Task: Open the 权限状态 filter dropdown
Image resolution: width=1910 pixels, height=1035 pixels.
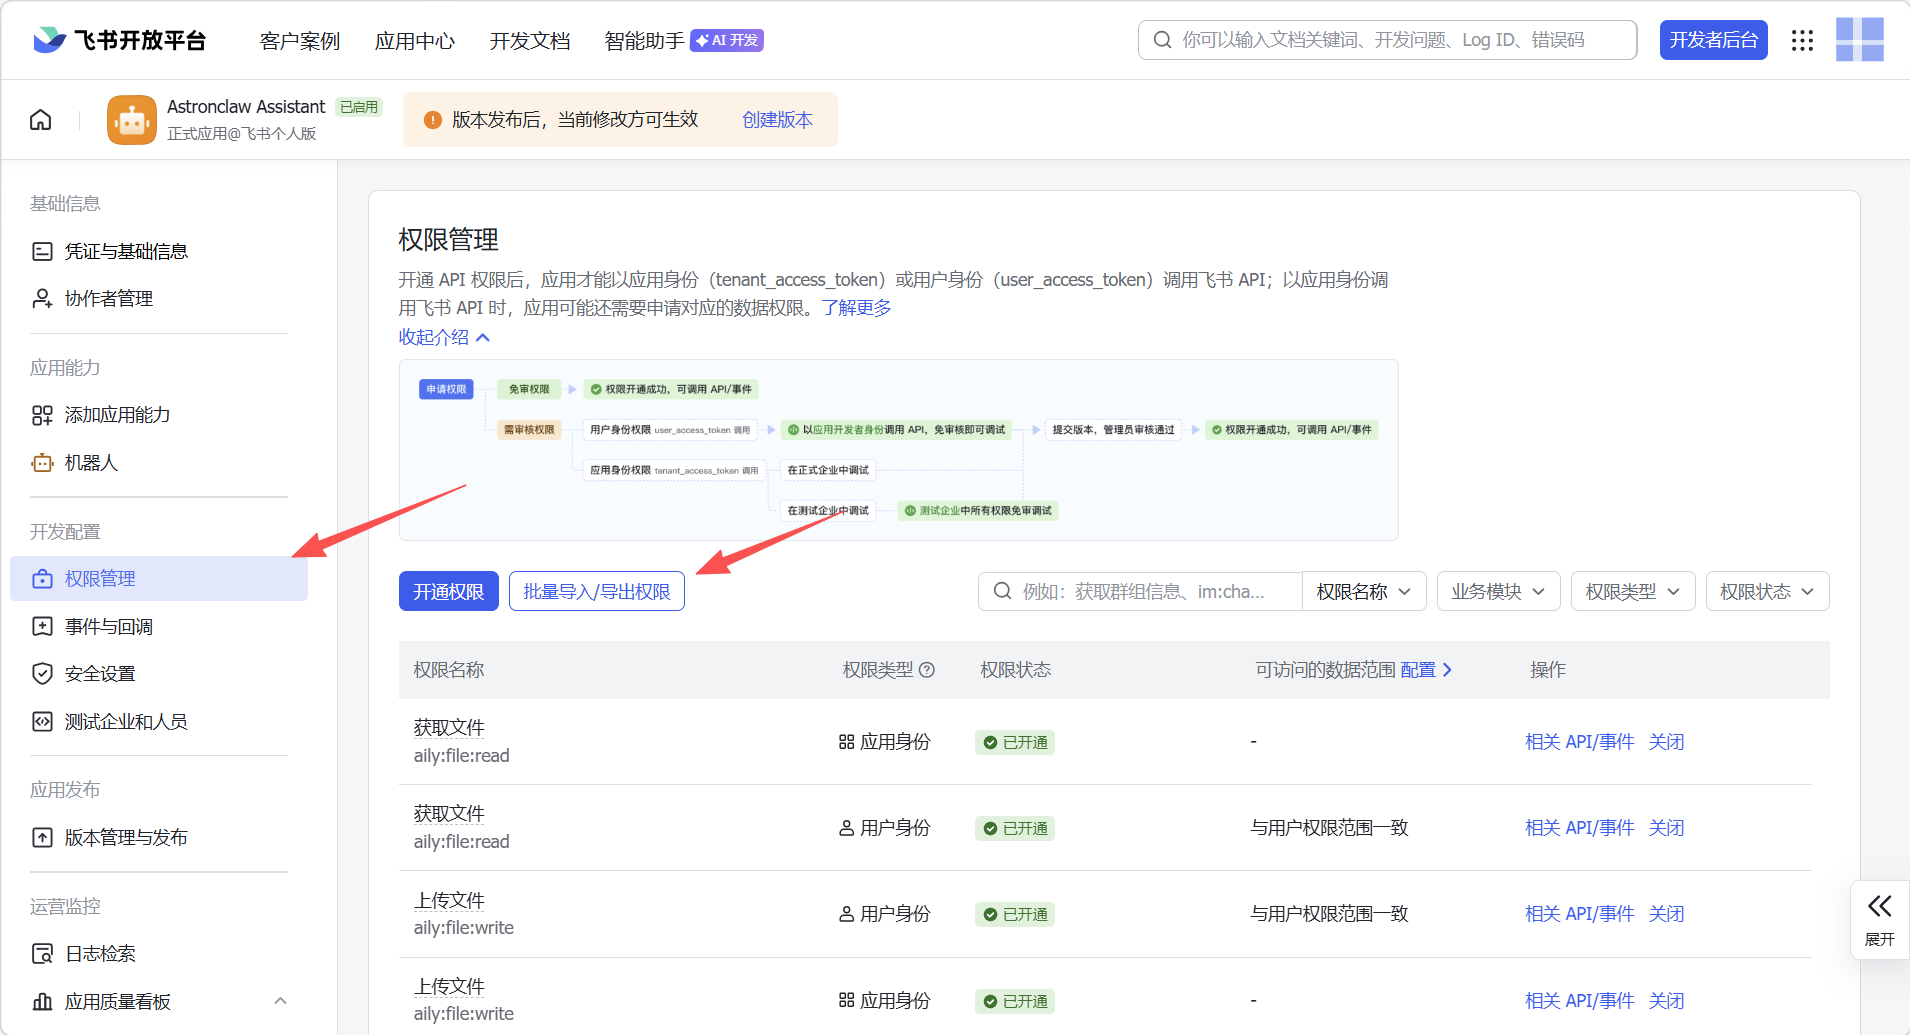Action: pyautogui.click(x=1766, y=592)
